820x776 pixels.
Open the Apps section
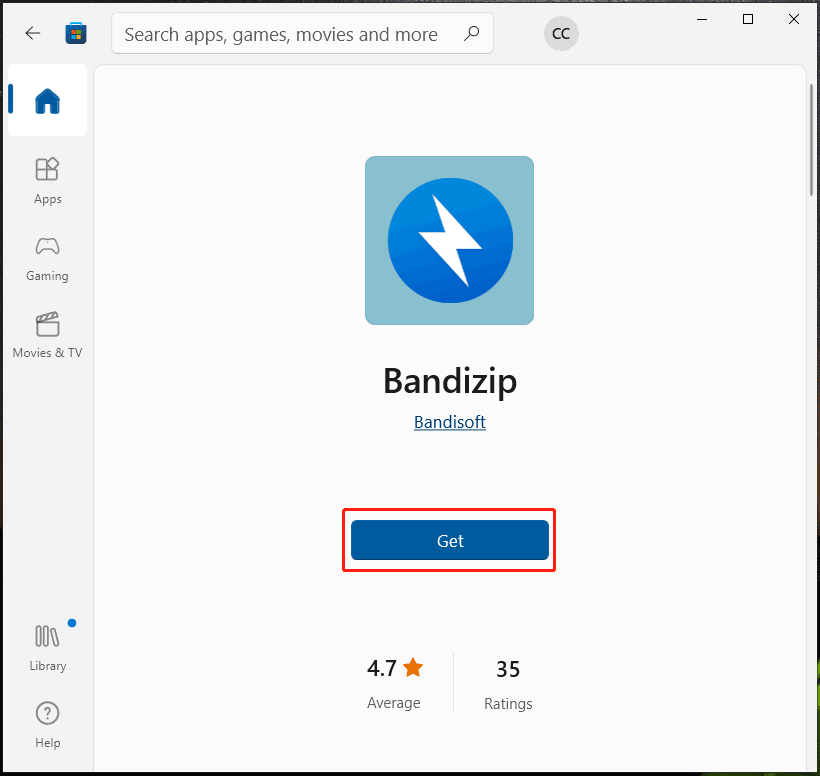click(48, 181)
